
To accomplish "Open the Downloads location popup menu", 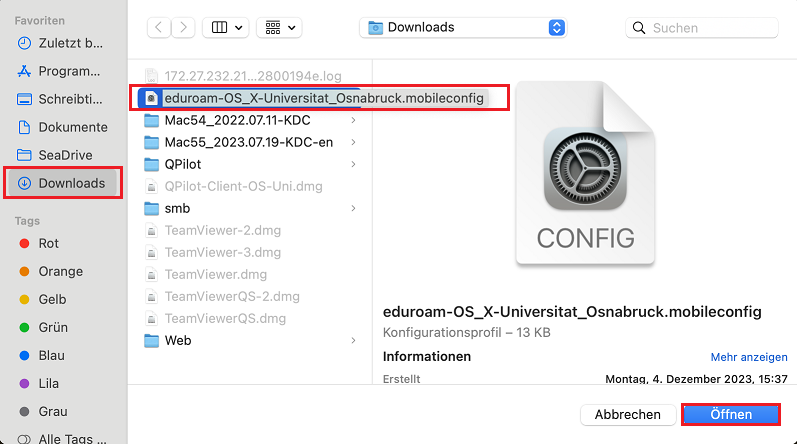I will tap(463, 27).
